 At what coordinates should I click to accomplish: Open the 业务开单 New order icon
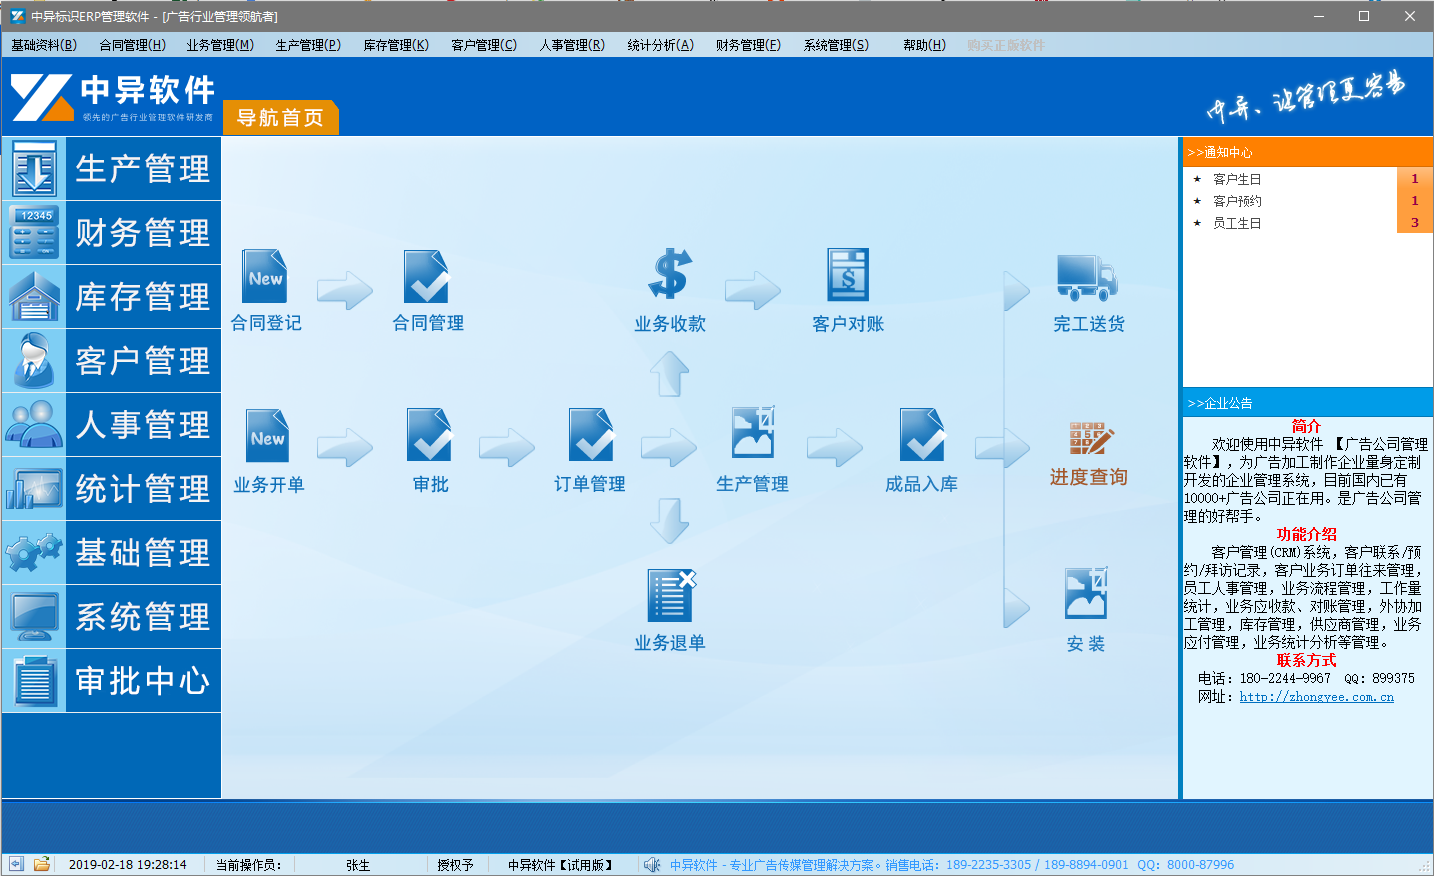(x=268, y=436)
